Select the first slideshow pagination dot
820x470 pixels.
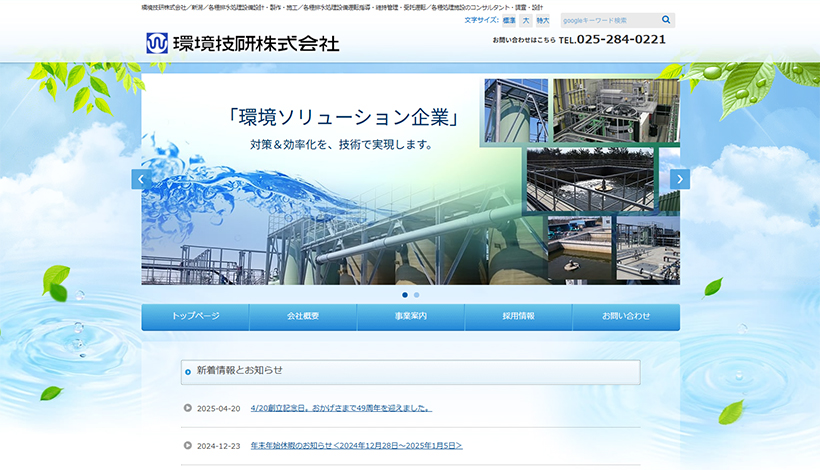point(404,295)
